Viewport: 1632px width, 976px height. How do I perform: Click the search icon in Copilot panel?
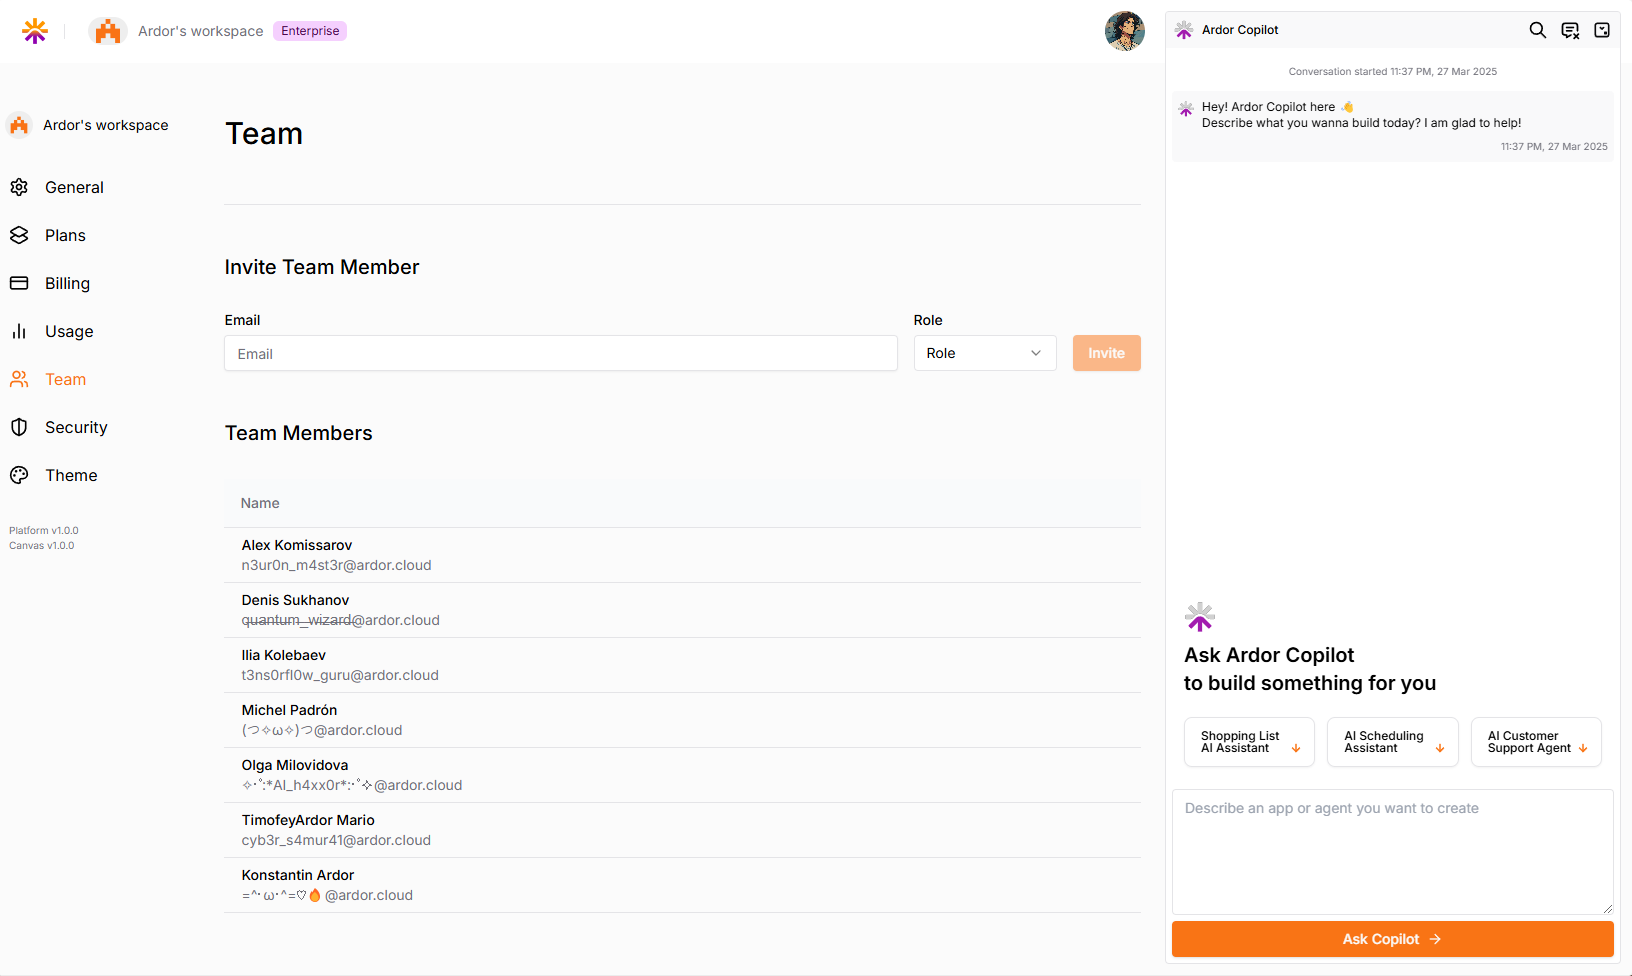coord(1538,30)
